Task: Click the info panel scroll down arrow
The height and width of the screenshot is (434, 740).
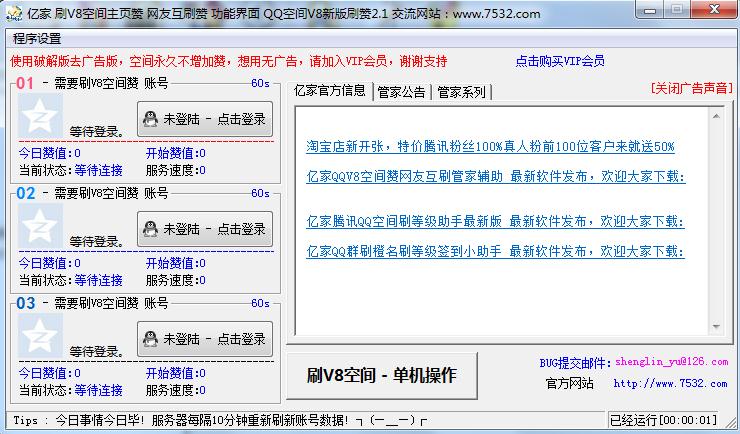Action: pyautogui.click(x=716, y=326)
